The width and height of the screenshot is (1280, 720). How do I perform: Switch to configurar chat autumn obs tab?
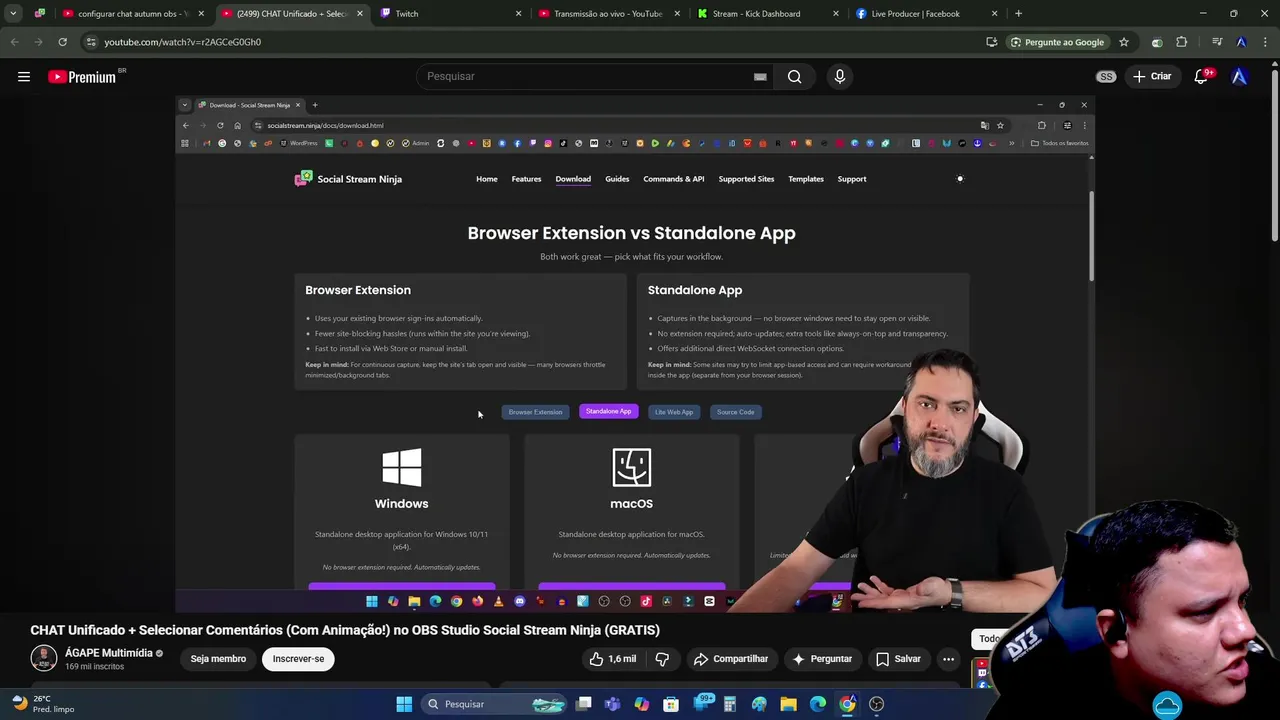133,14
